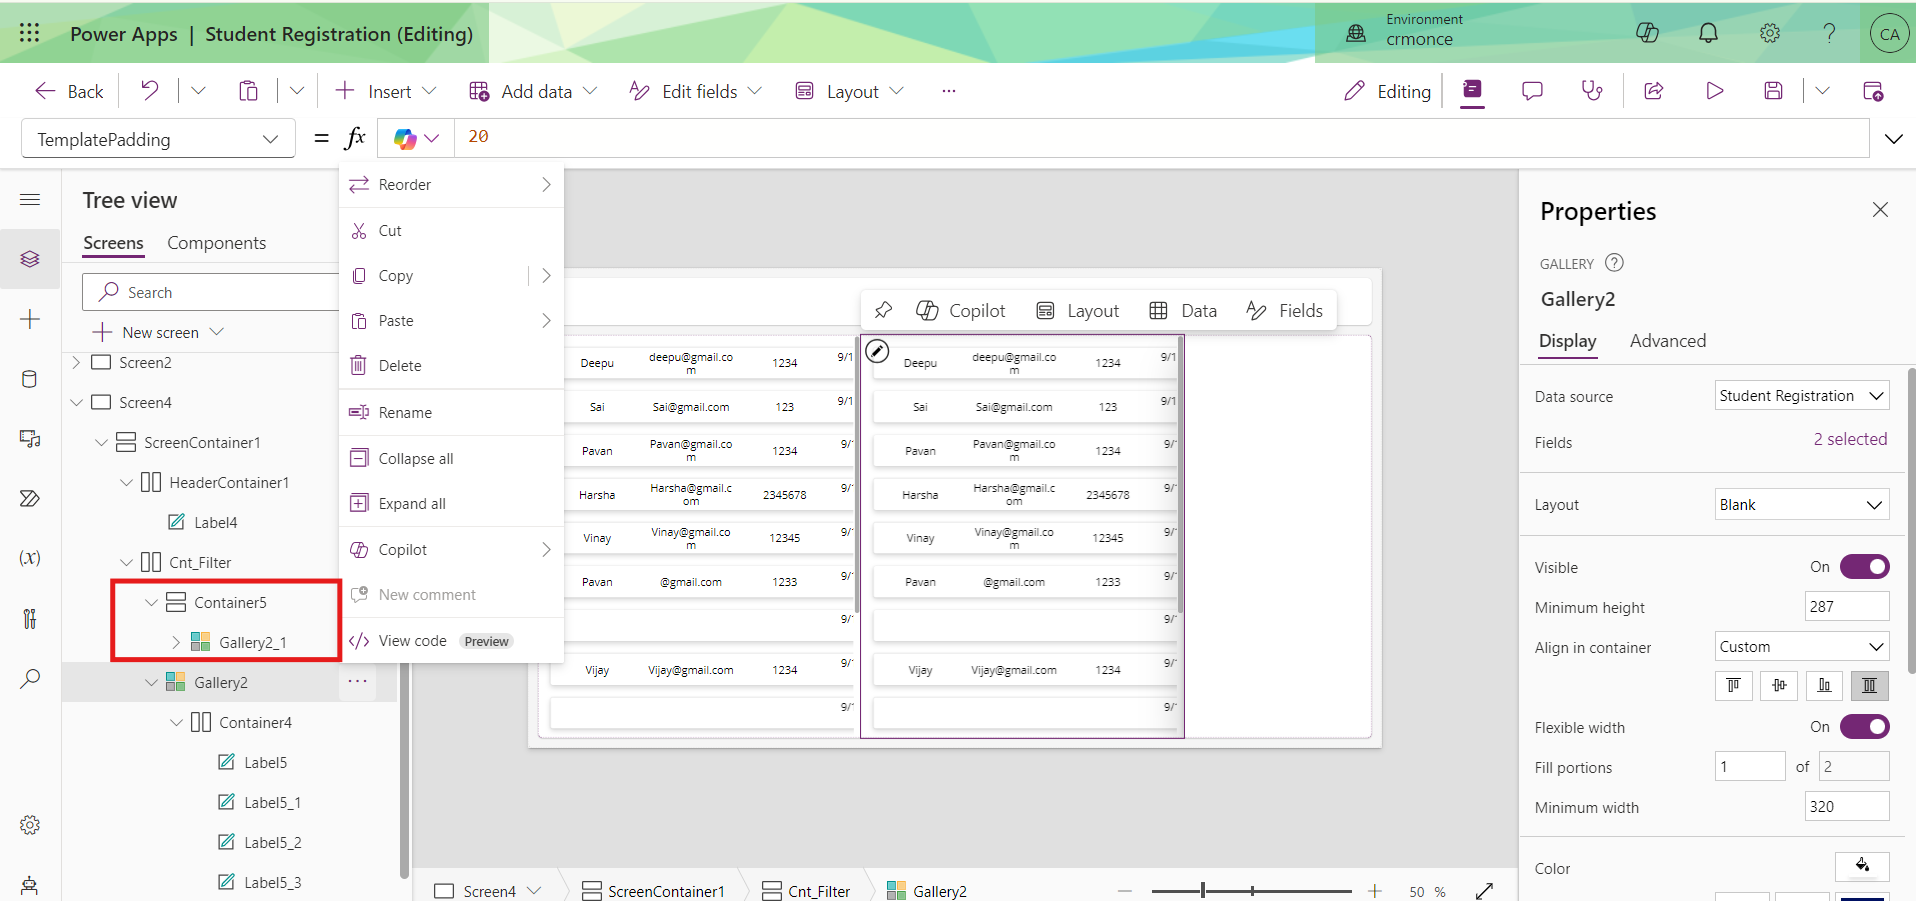Open the Power Automate sidebar icon
Screen dimensions: 1916x901
(x=30, y=498)
